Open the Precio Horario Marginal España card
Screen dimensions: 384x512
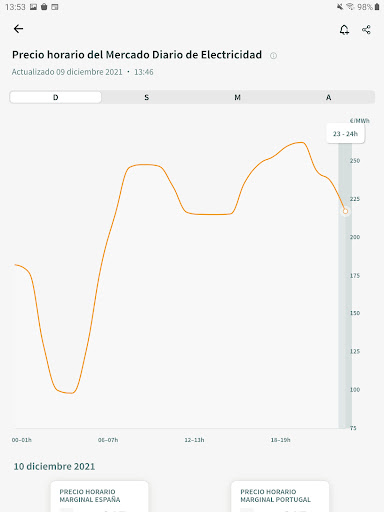pos(99,496)
